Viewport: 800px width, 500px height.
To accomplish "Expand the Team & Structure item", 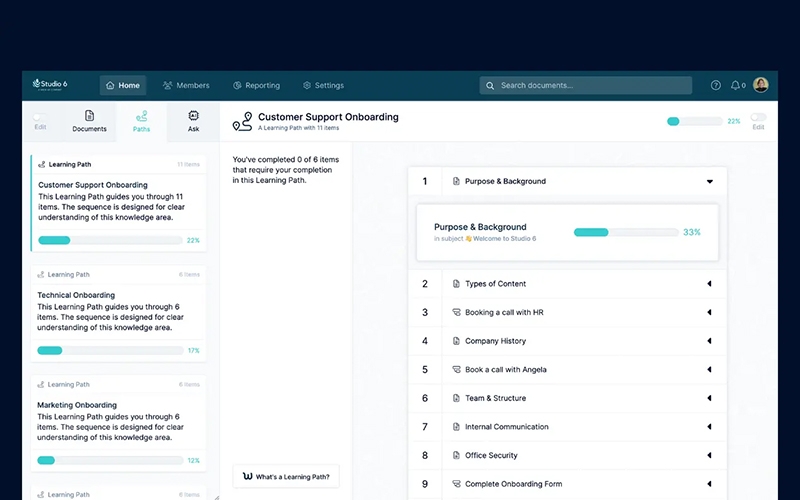I will click(x=709, y=398).
